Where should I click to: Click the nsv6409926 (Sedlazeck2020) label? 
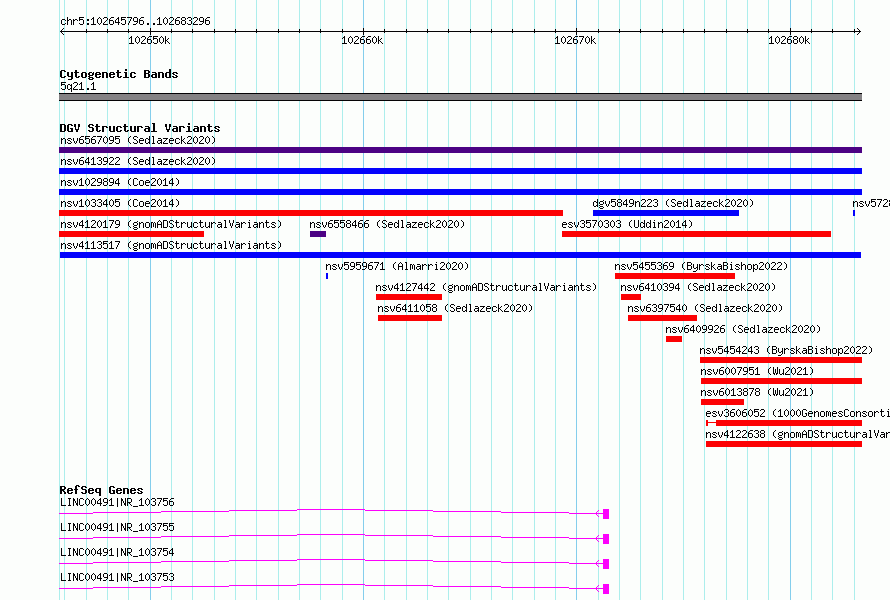coord(743,329)
